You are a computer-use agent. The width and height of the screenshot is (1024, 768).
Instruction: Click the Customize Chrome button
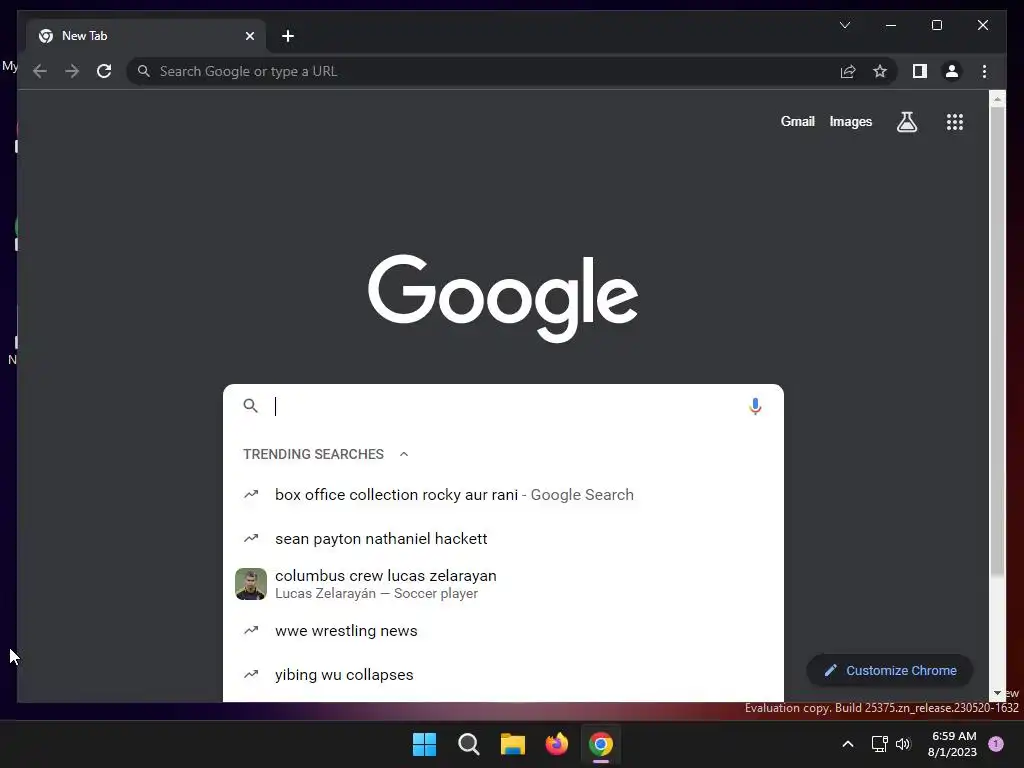click(890, 671)
